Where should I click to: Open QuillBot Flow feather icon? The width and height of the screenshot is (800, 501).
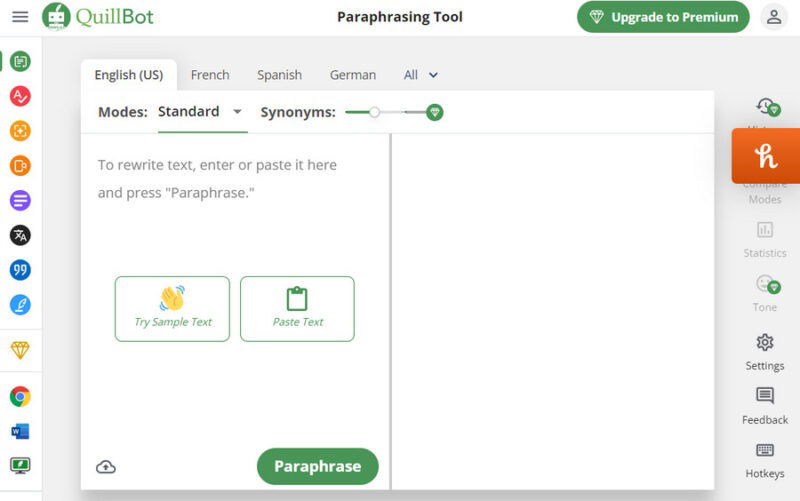[20, 305]
